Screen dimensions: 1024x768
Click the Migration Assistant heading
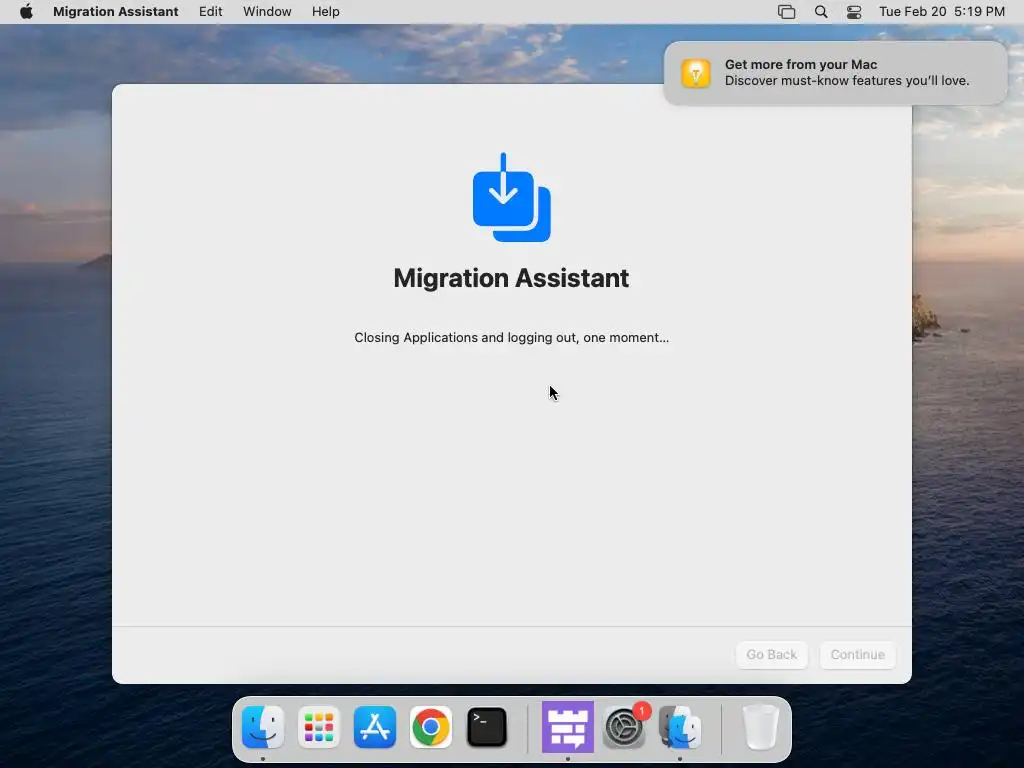511,278
